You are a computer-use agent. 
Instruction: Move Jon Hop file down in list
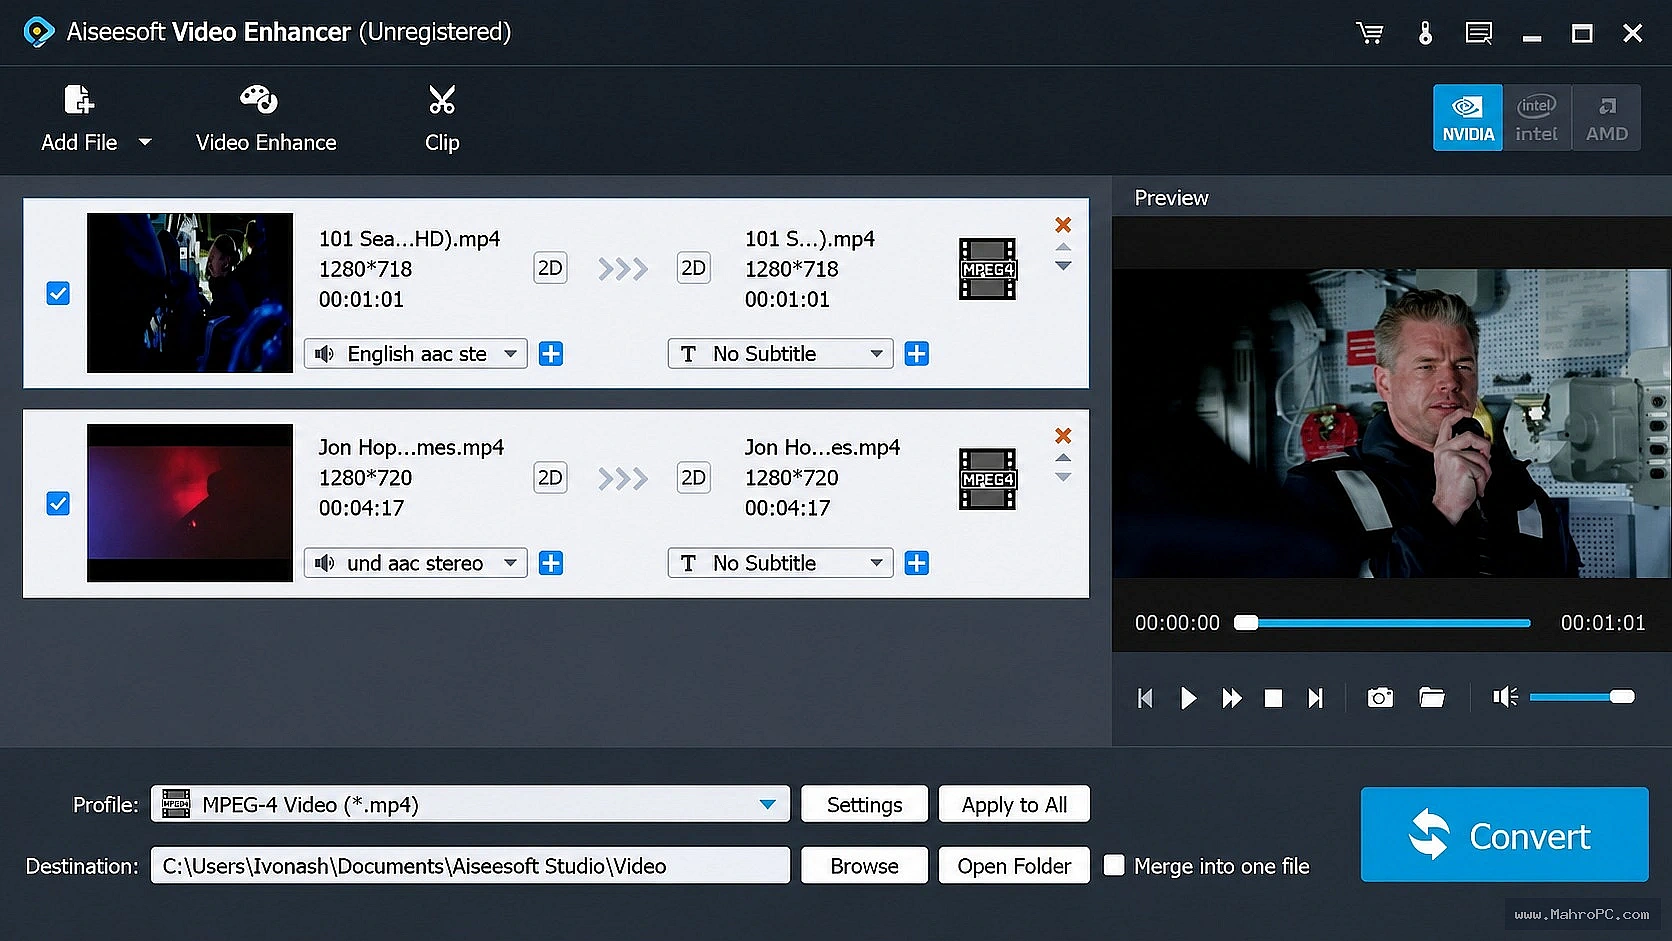click(x=1063, y=477)
